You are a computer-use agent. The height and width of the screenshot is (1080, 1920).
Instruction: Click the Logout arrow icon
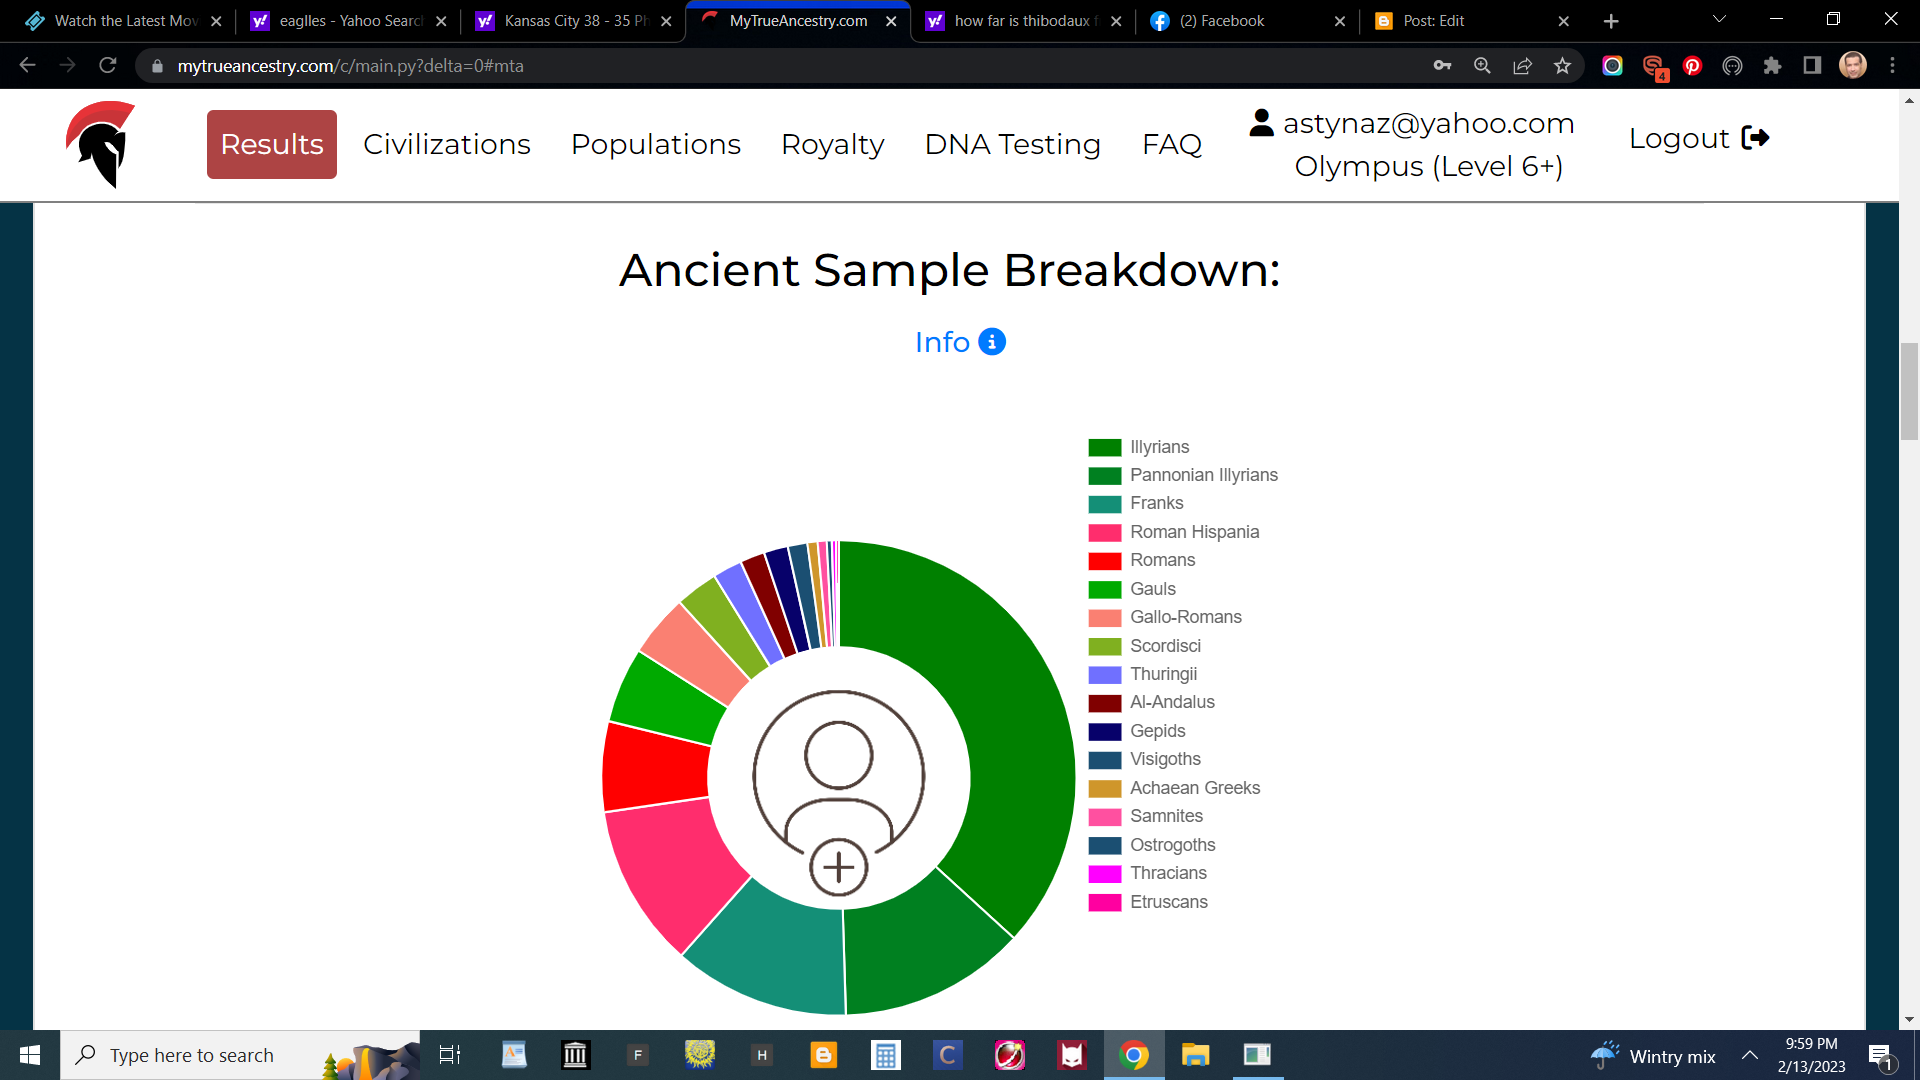pyautogui.click(x=1755, y=138)
